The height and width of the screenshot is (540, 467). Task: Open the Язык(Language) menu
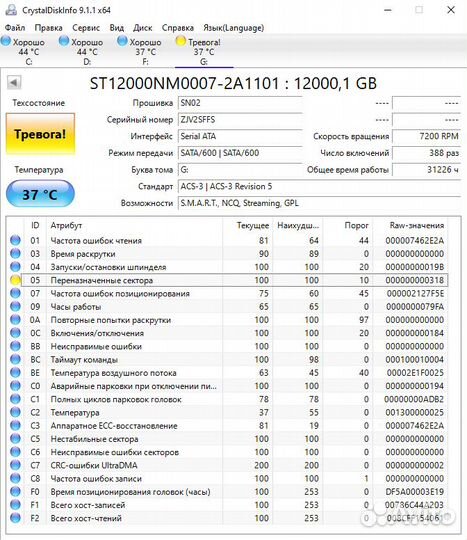tap(234, 28)
